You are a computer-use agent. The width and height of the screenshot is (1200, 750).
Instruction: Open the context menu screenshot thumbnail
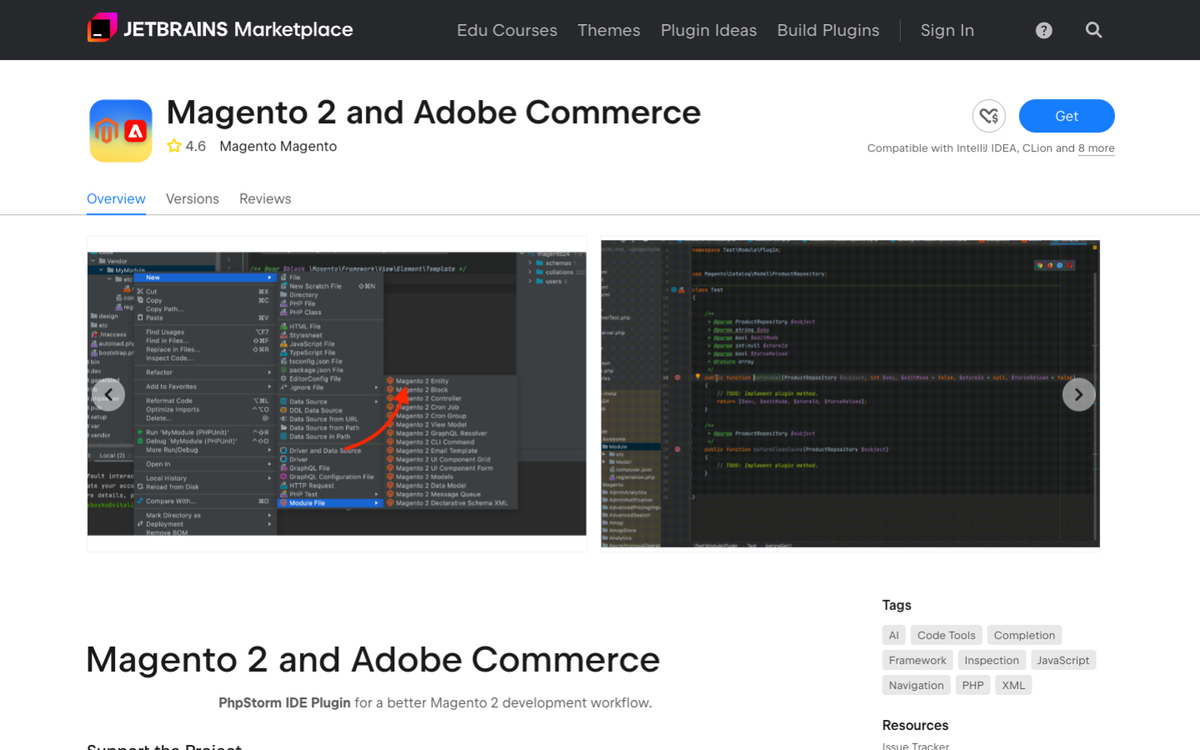click(337, 394)
